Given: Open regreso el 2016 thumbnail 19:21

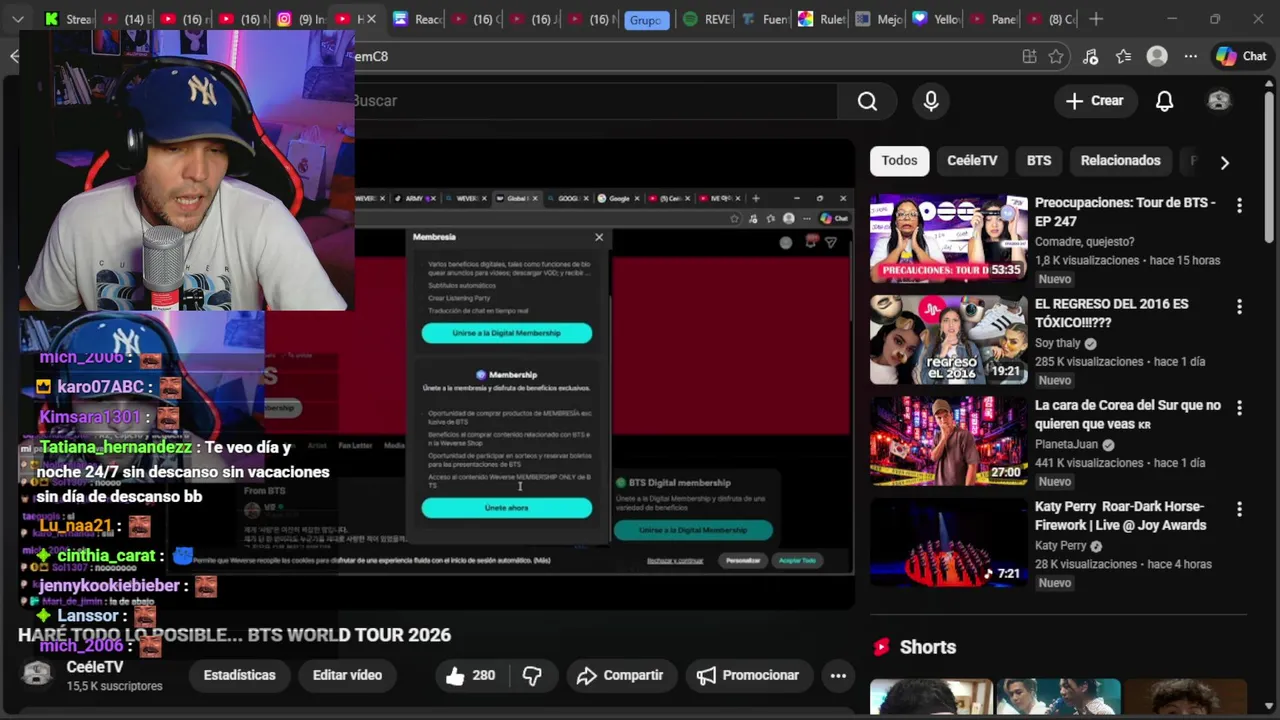Looking at the screenshot, I should (x=948, y=340).
